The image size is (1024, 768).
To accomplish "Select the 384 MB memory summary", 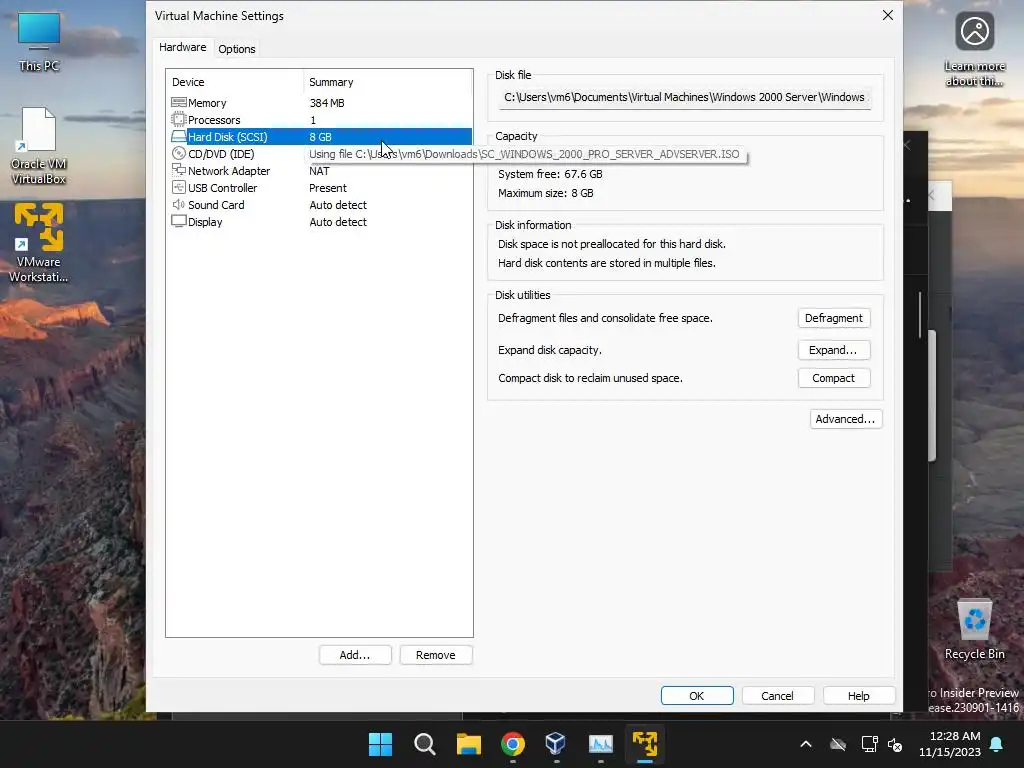I will click(327, 103).
